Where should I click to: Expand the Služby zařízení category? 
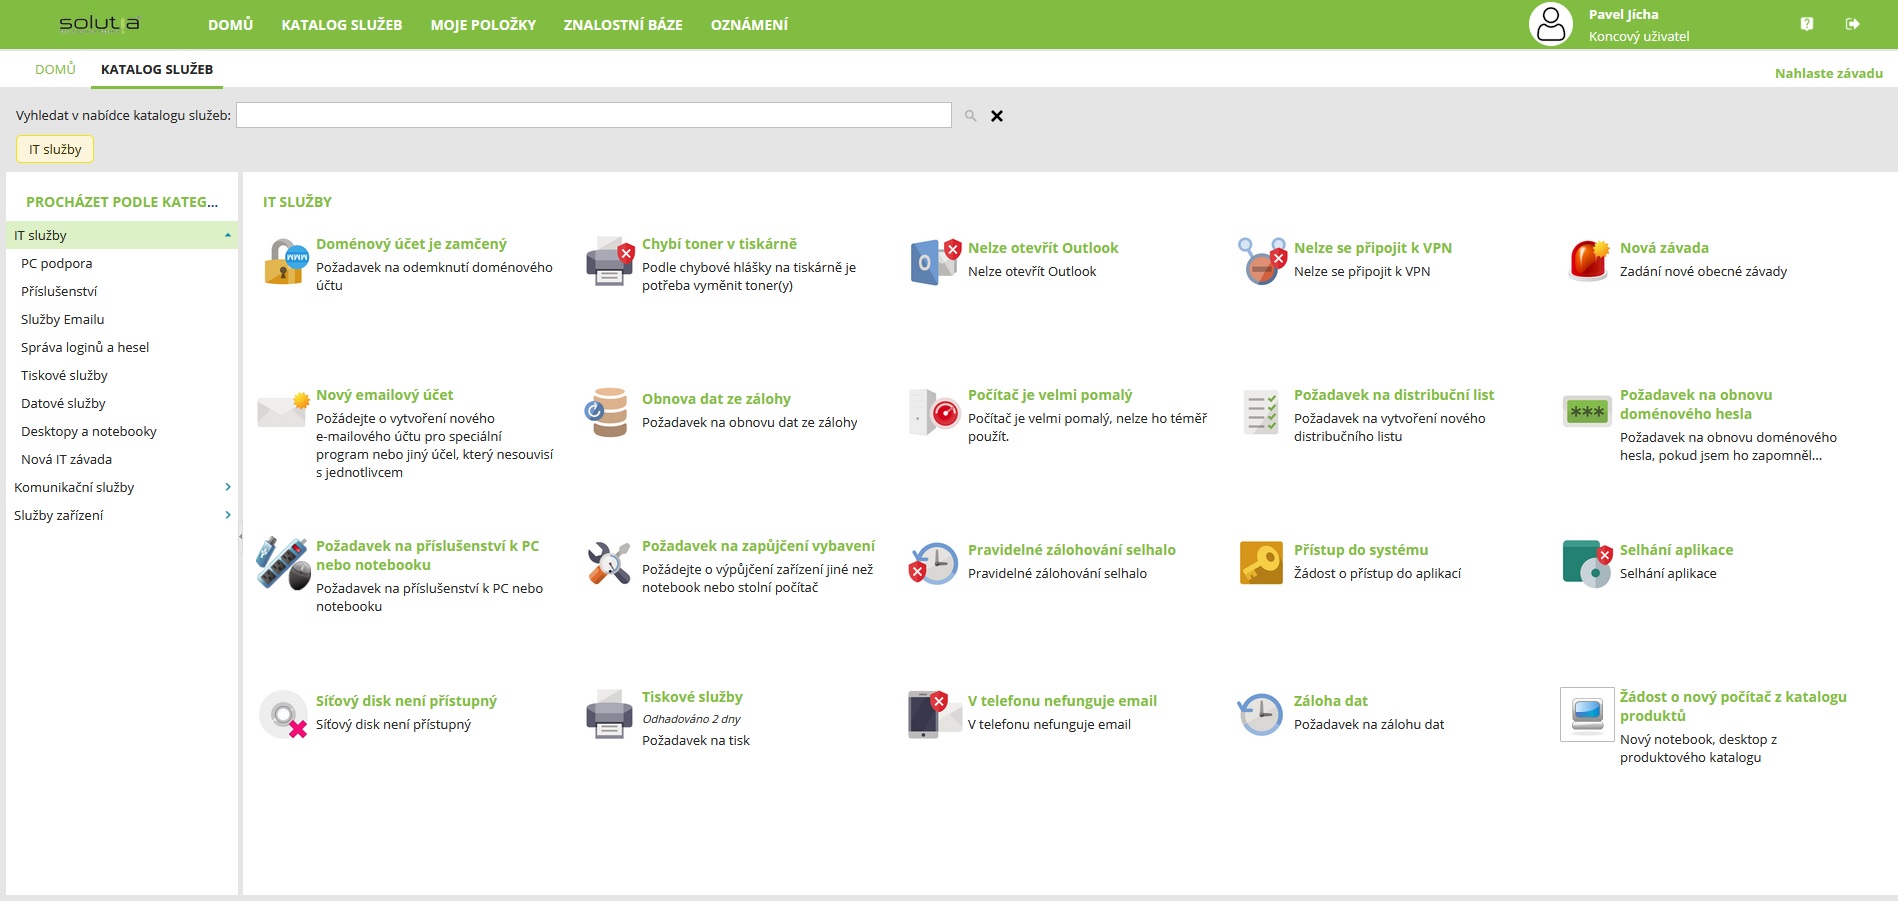[228, 515]
